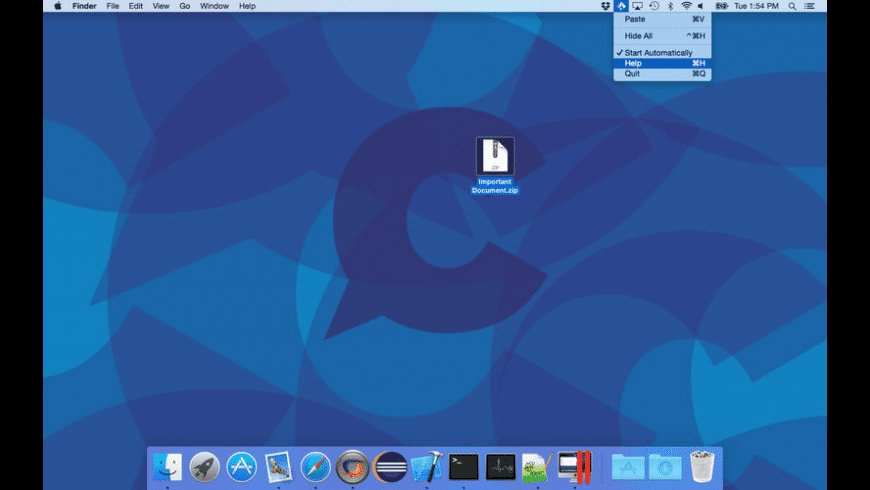870x490 pixels.
Task: Select the Important Document.zip file icon
Action: click(495, 156)
